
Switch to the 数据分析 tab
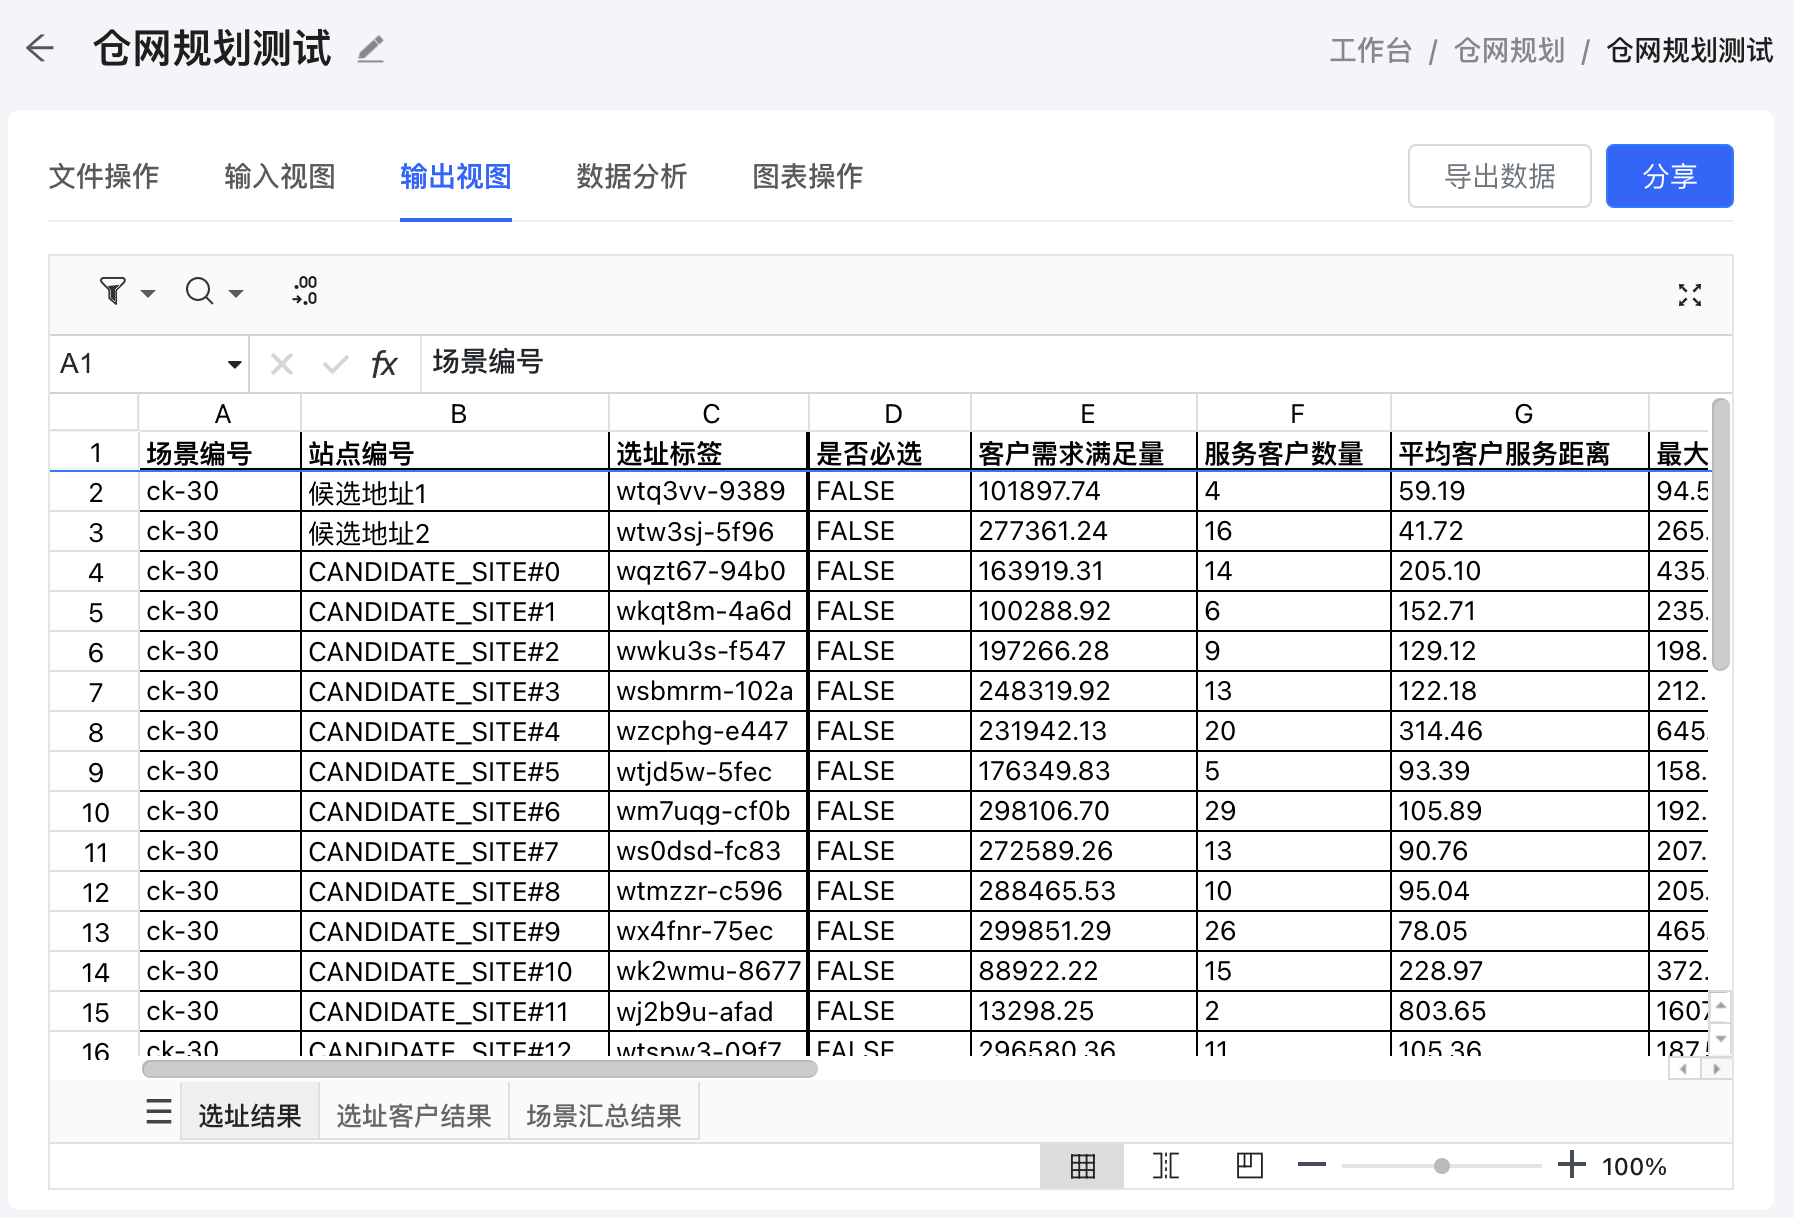tap(631, 177)
